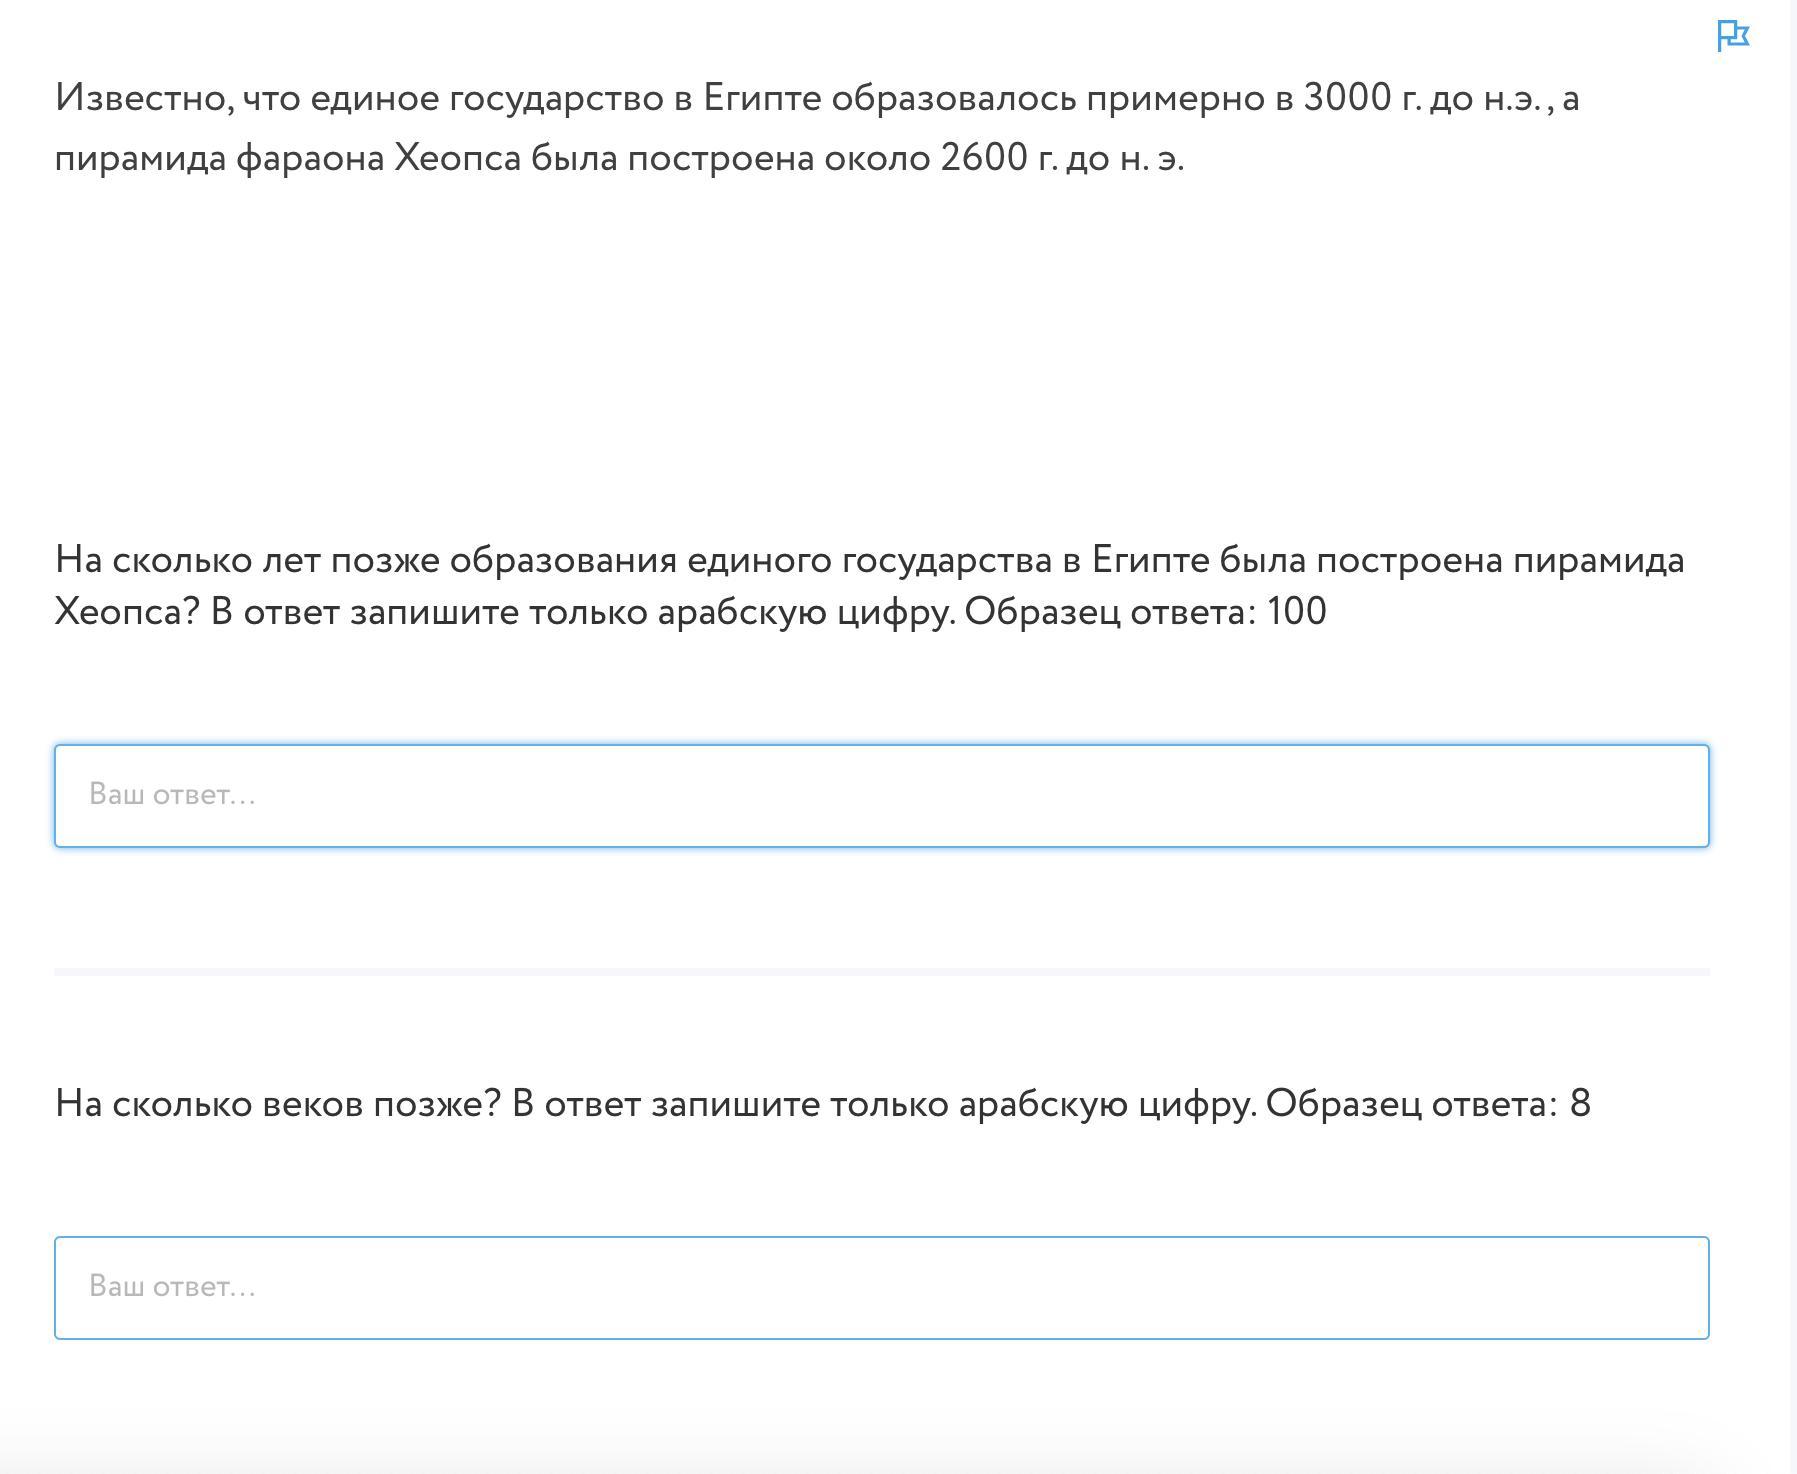
Task: Click the word Известно at the paragraph start
Action: 145,98
